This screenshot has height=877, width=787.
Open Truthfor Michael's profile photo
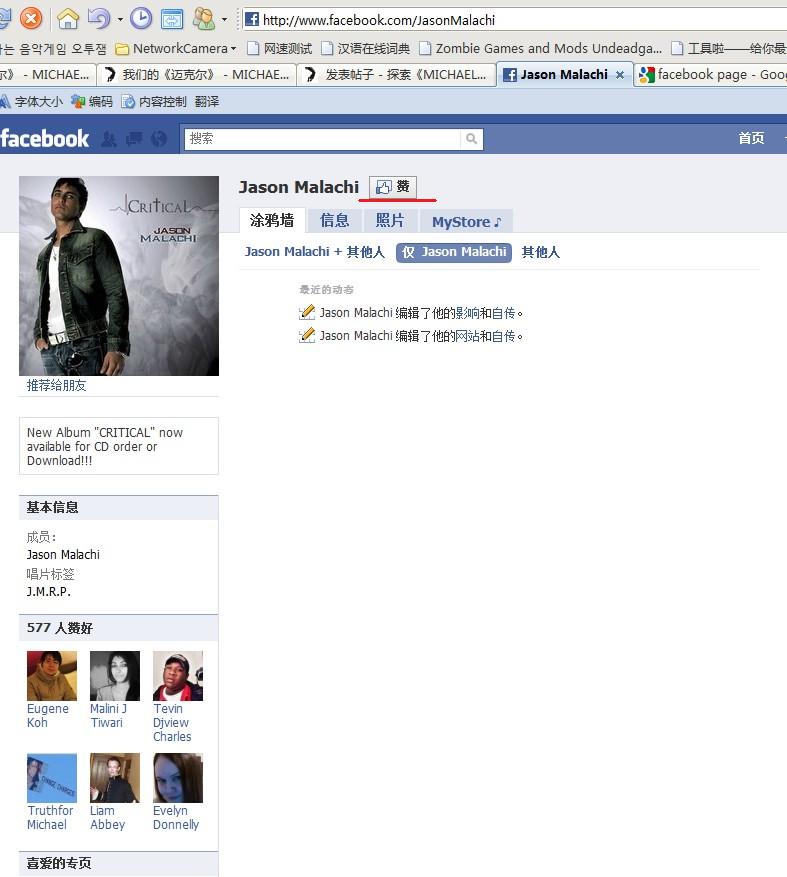[52, 778]
